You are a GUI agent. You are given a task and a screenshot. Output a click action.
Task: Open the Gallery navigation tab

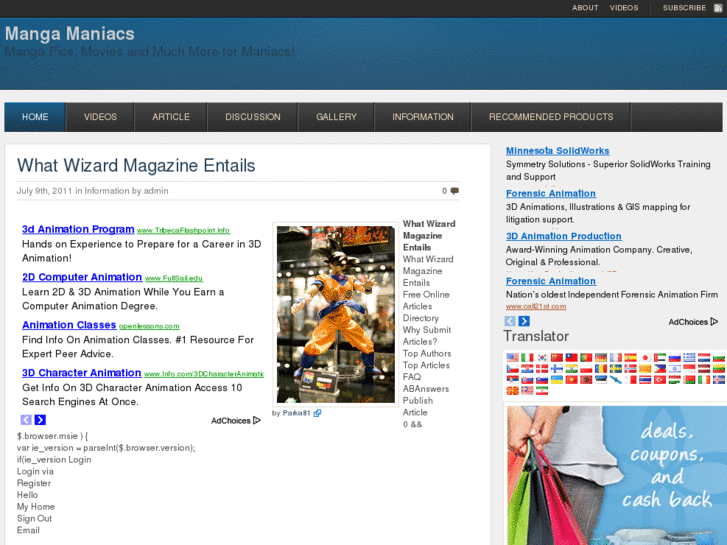[x=336, y=117]
